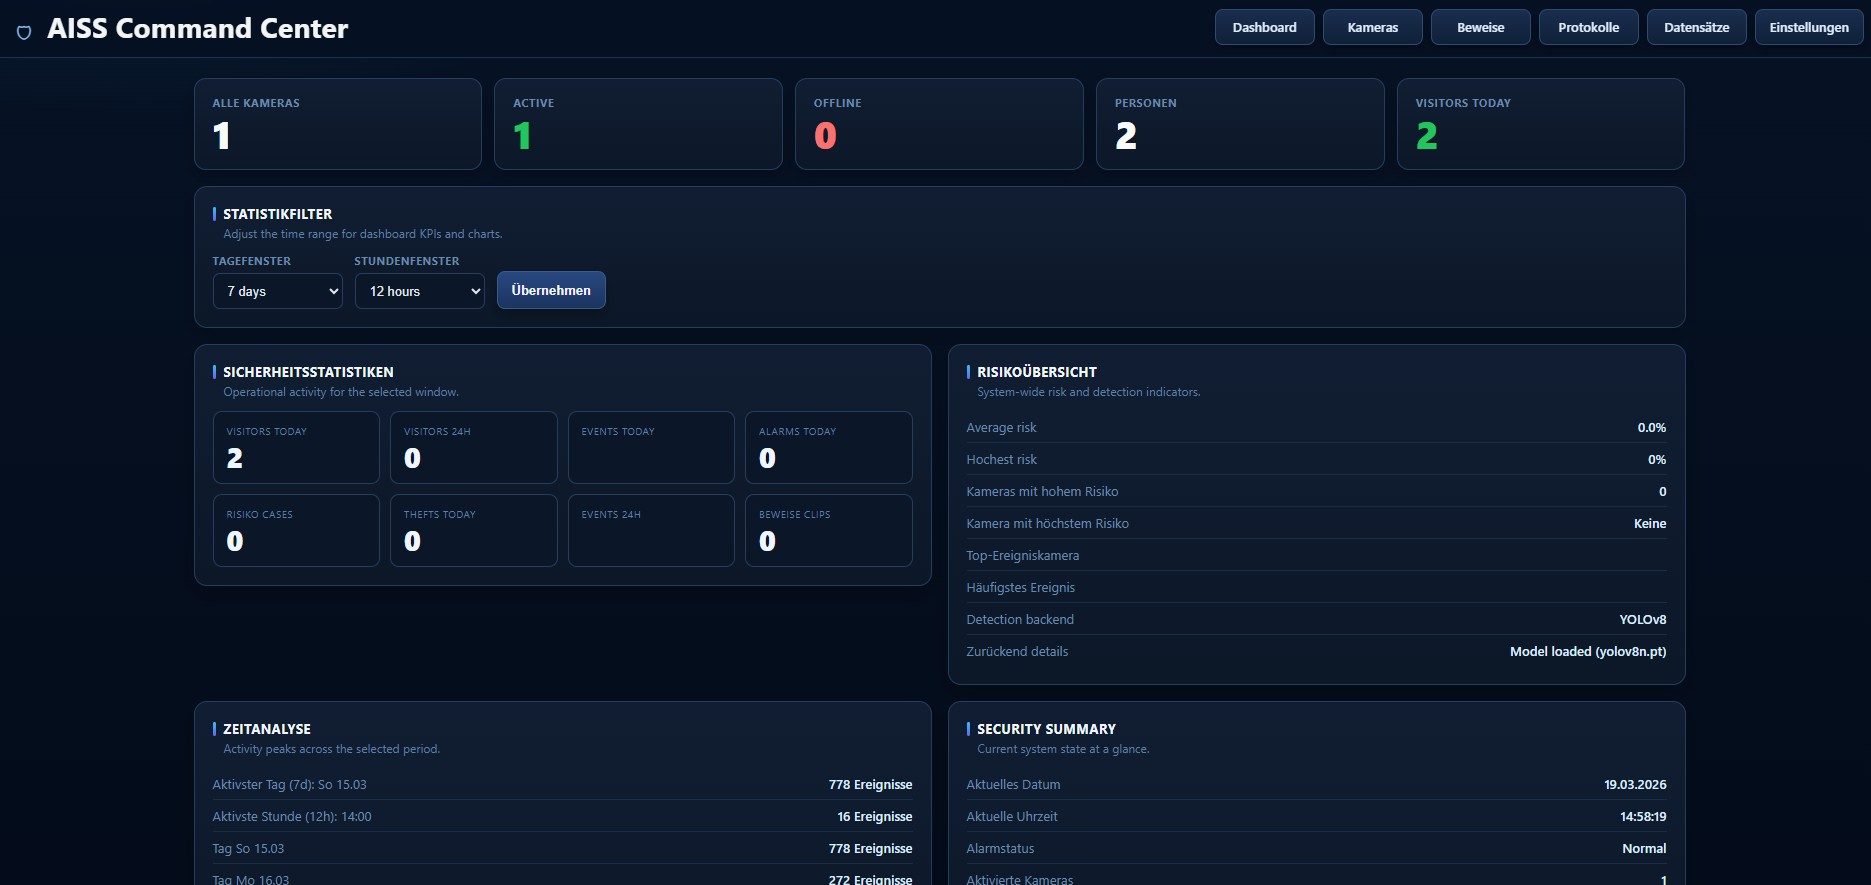
Task: Open the Beweise section
Action: [x=1480, y=28]
